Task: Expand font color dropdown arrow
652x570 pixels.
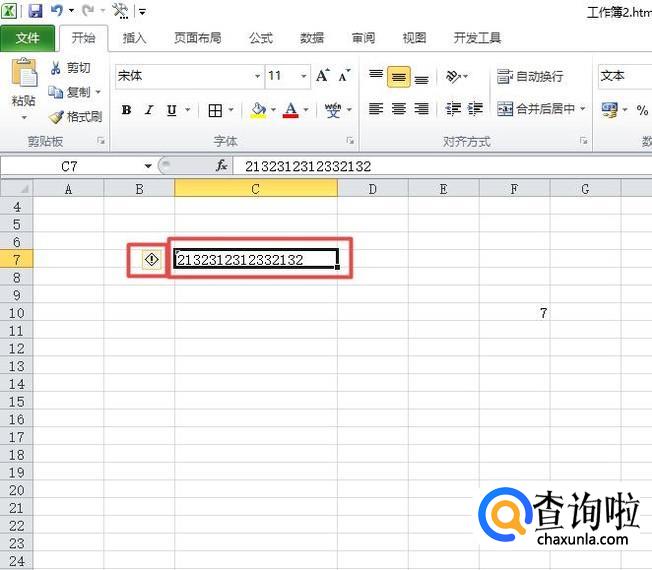Action: (306, 110)
